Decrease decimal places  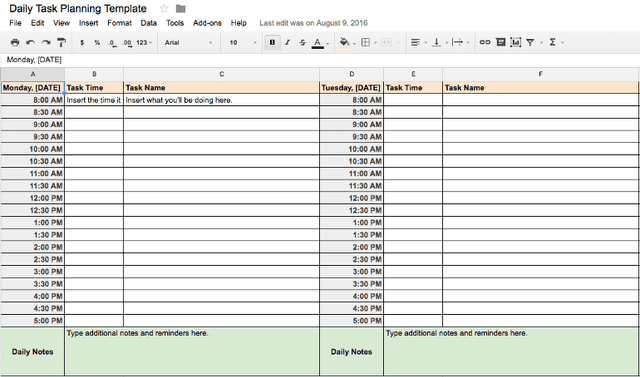tap(113, 43)
